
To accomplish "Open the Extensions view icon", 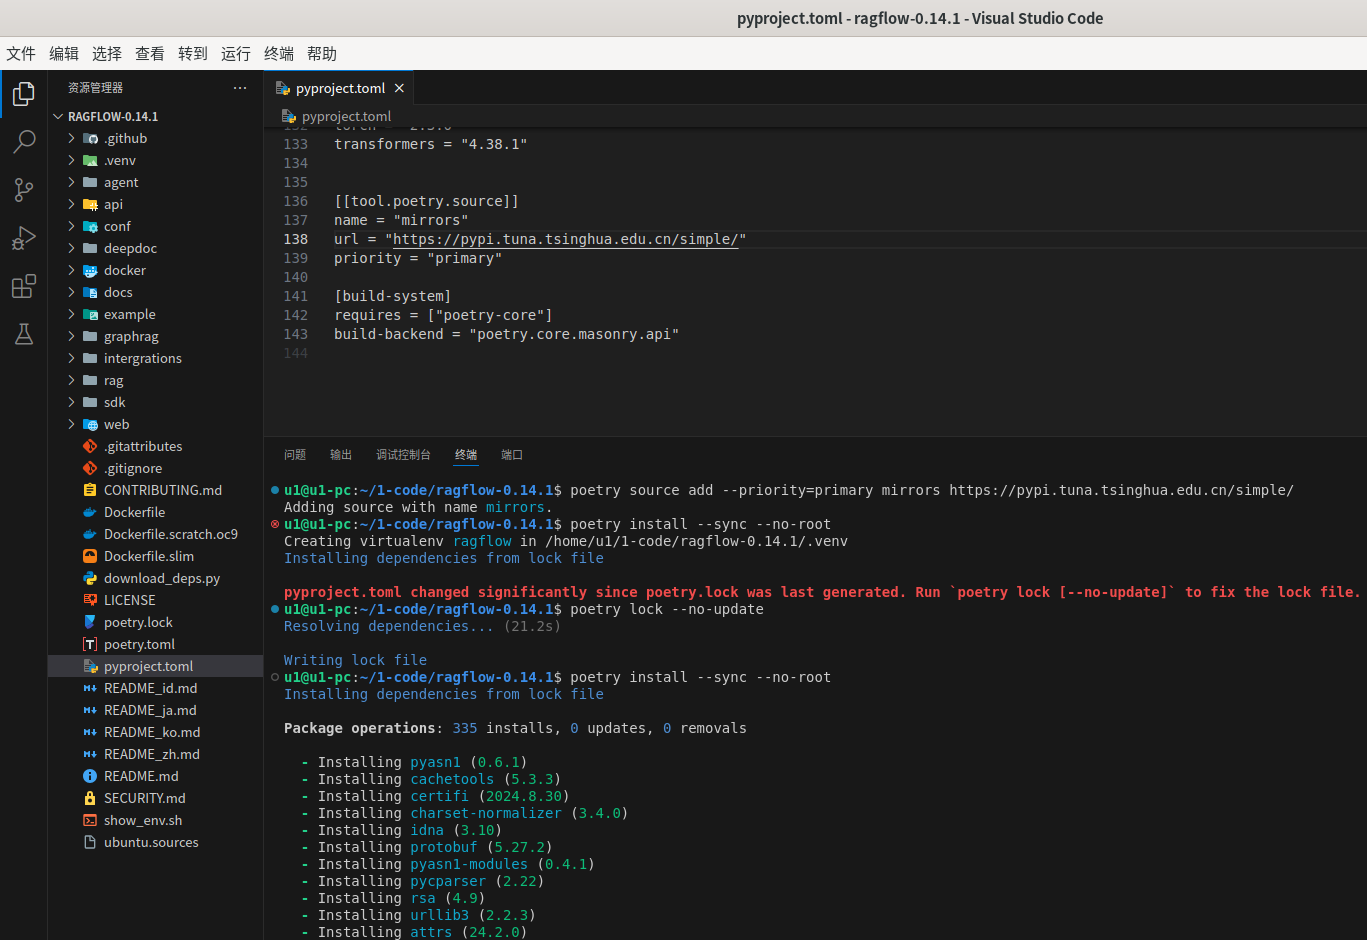I will pos(24,286).
